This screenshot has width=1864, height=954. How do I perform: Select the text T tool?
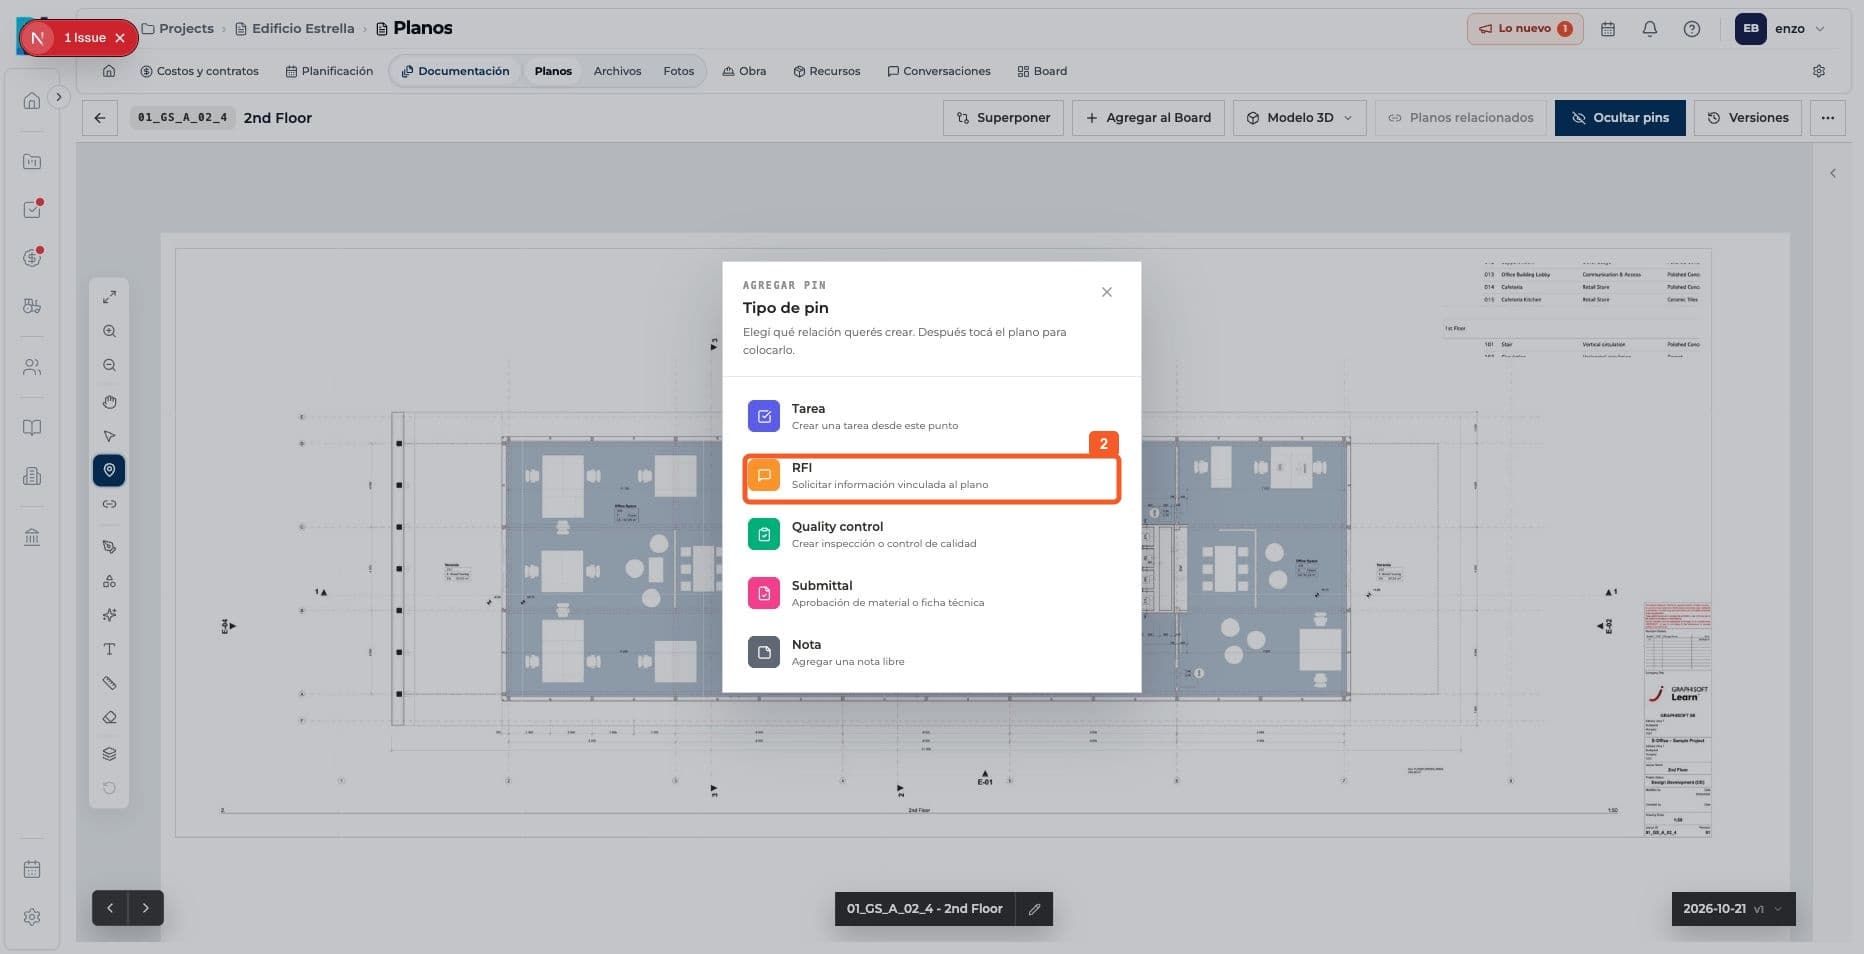point(109,649)
